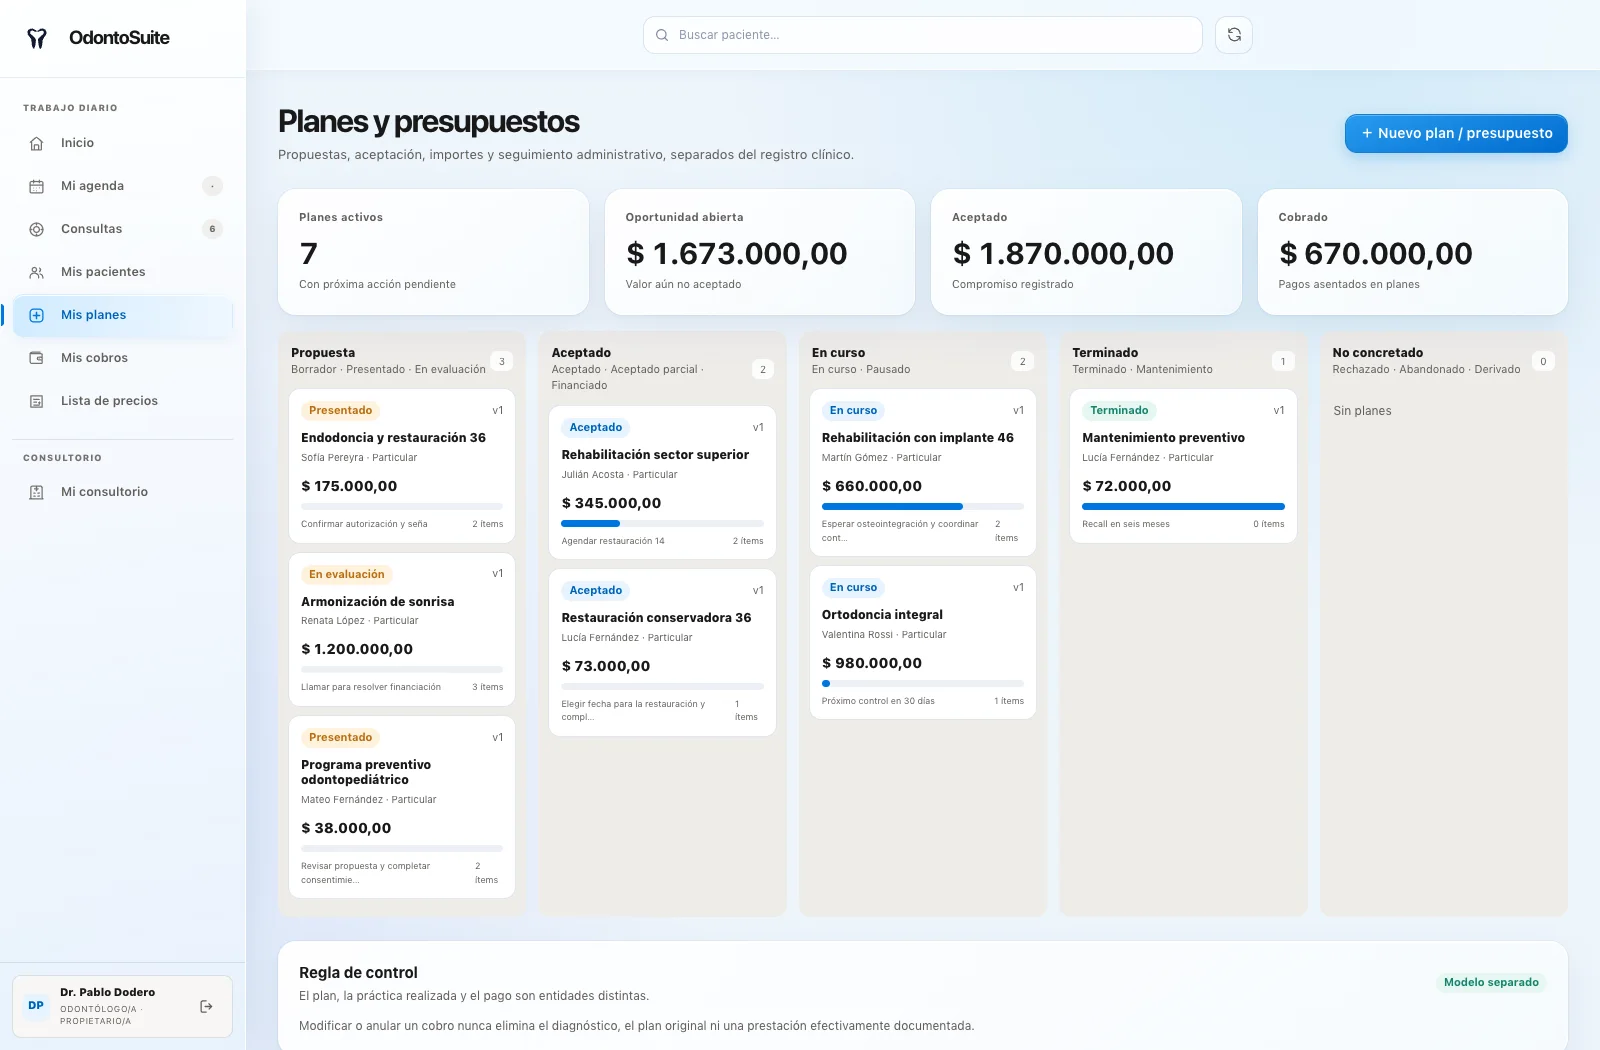
Task: Click the Consultas count badge showing 6
Action: (212, 229)
